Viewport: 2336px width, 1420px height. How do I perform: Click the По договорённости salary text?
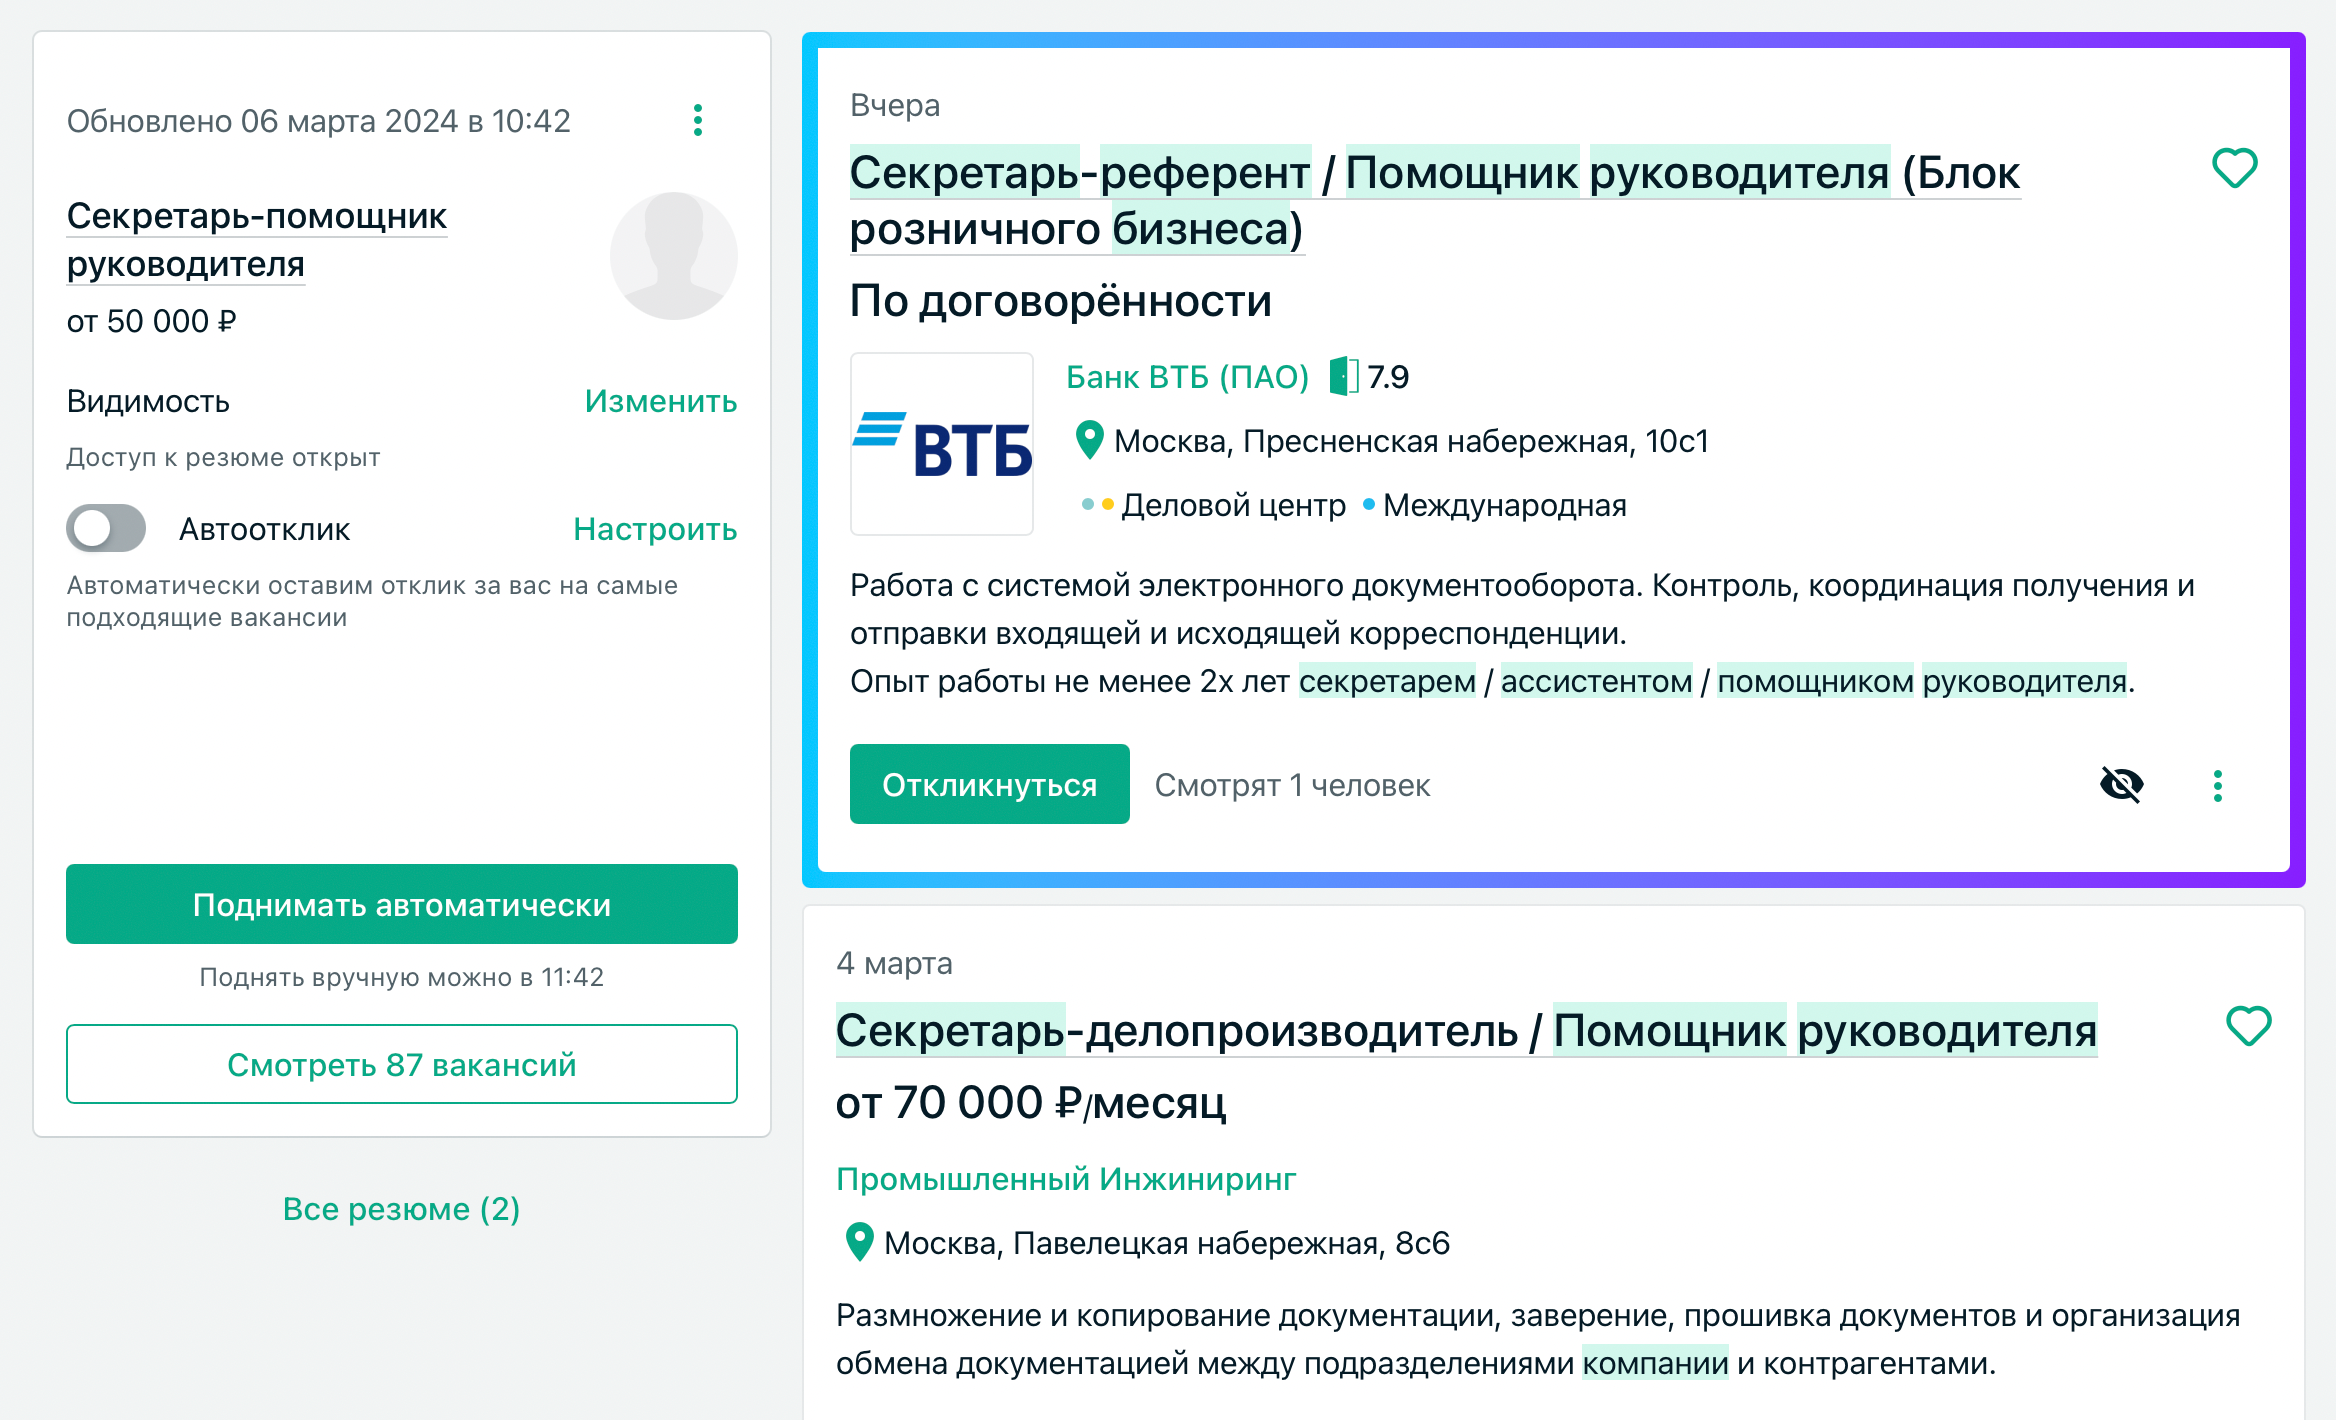point(1061,300)
